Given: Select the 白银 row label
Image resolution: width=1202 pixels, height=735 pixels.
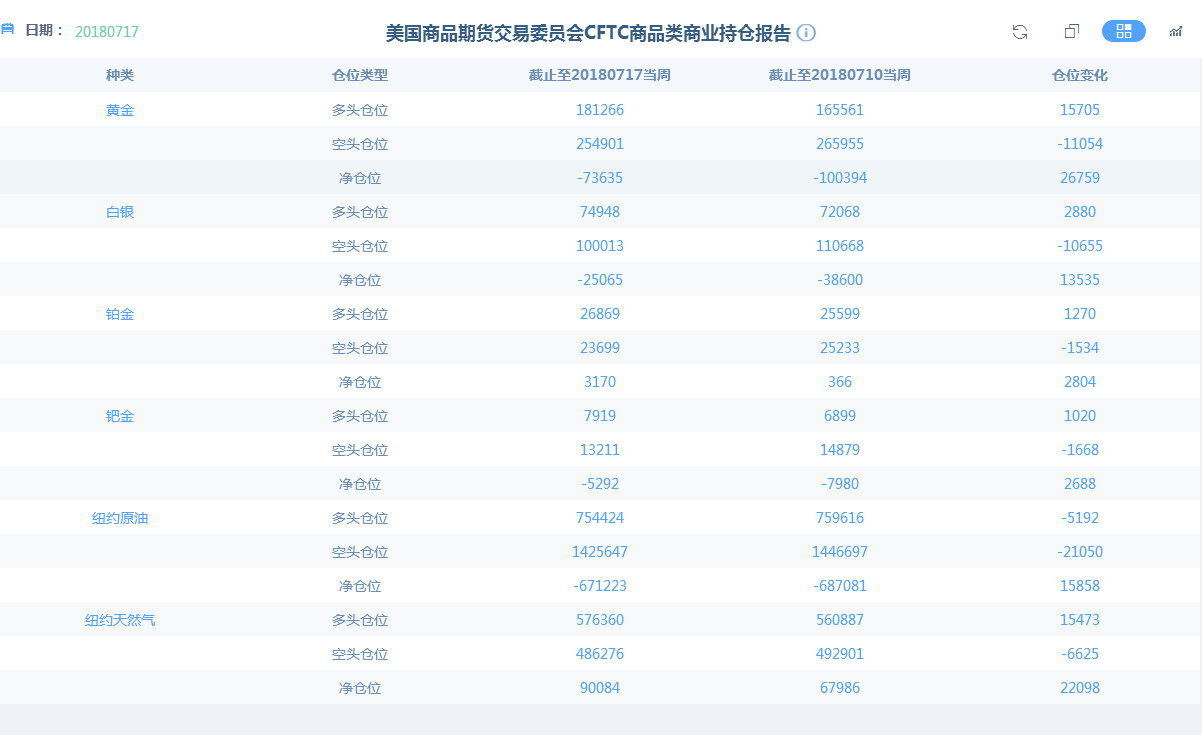Looking at the screenshot, I should pos(120,212).
